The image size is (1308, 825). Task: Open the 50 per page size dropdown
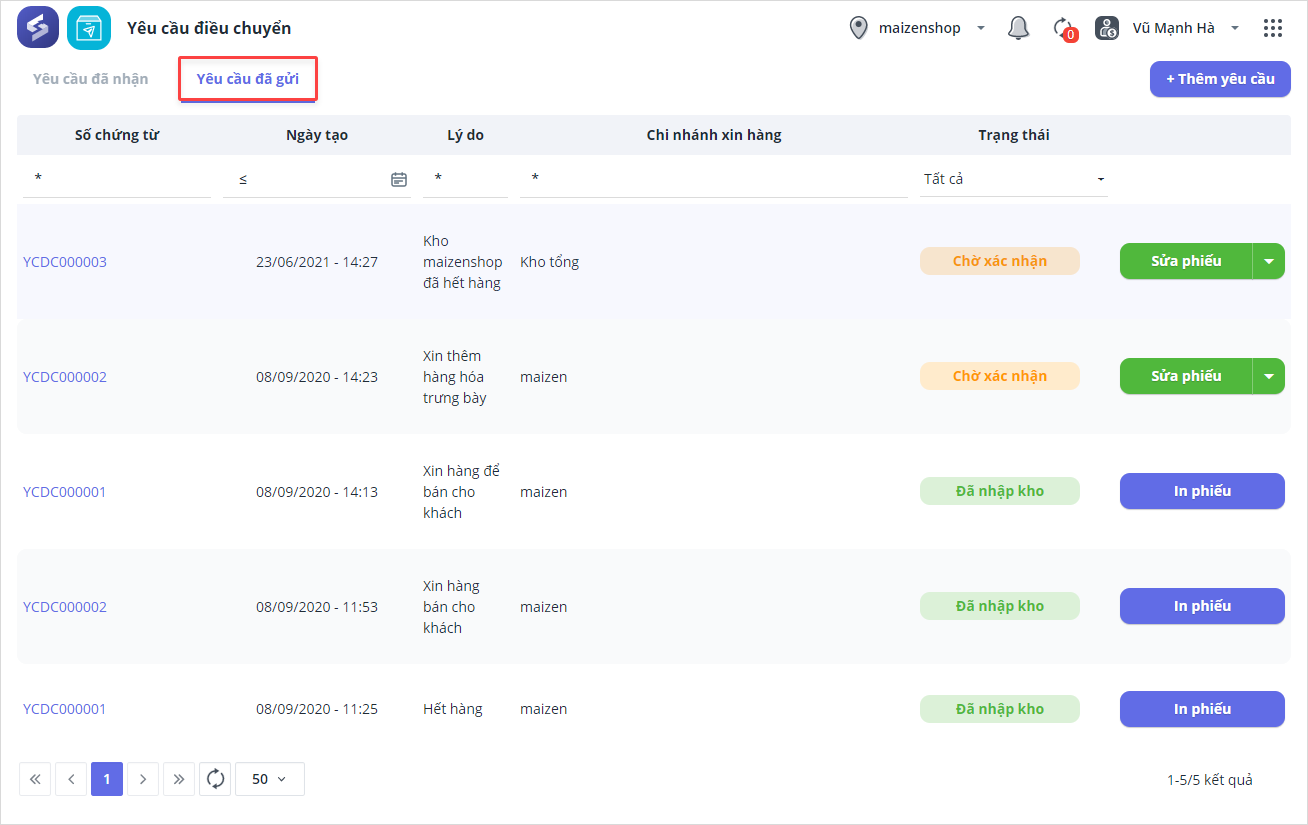[x=270, y=779]
